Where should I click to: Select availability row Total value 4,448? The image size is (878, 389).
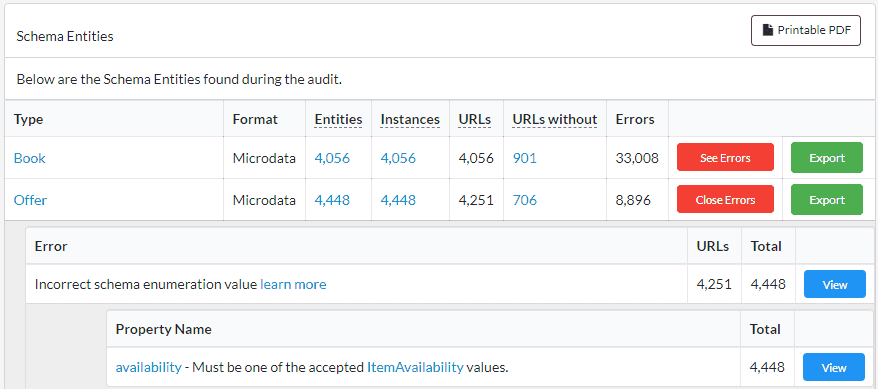(x=767, y=367)
